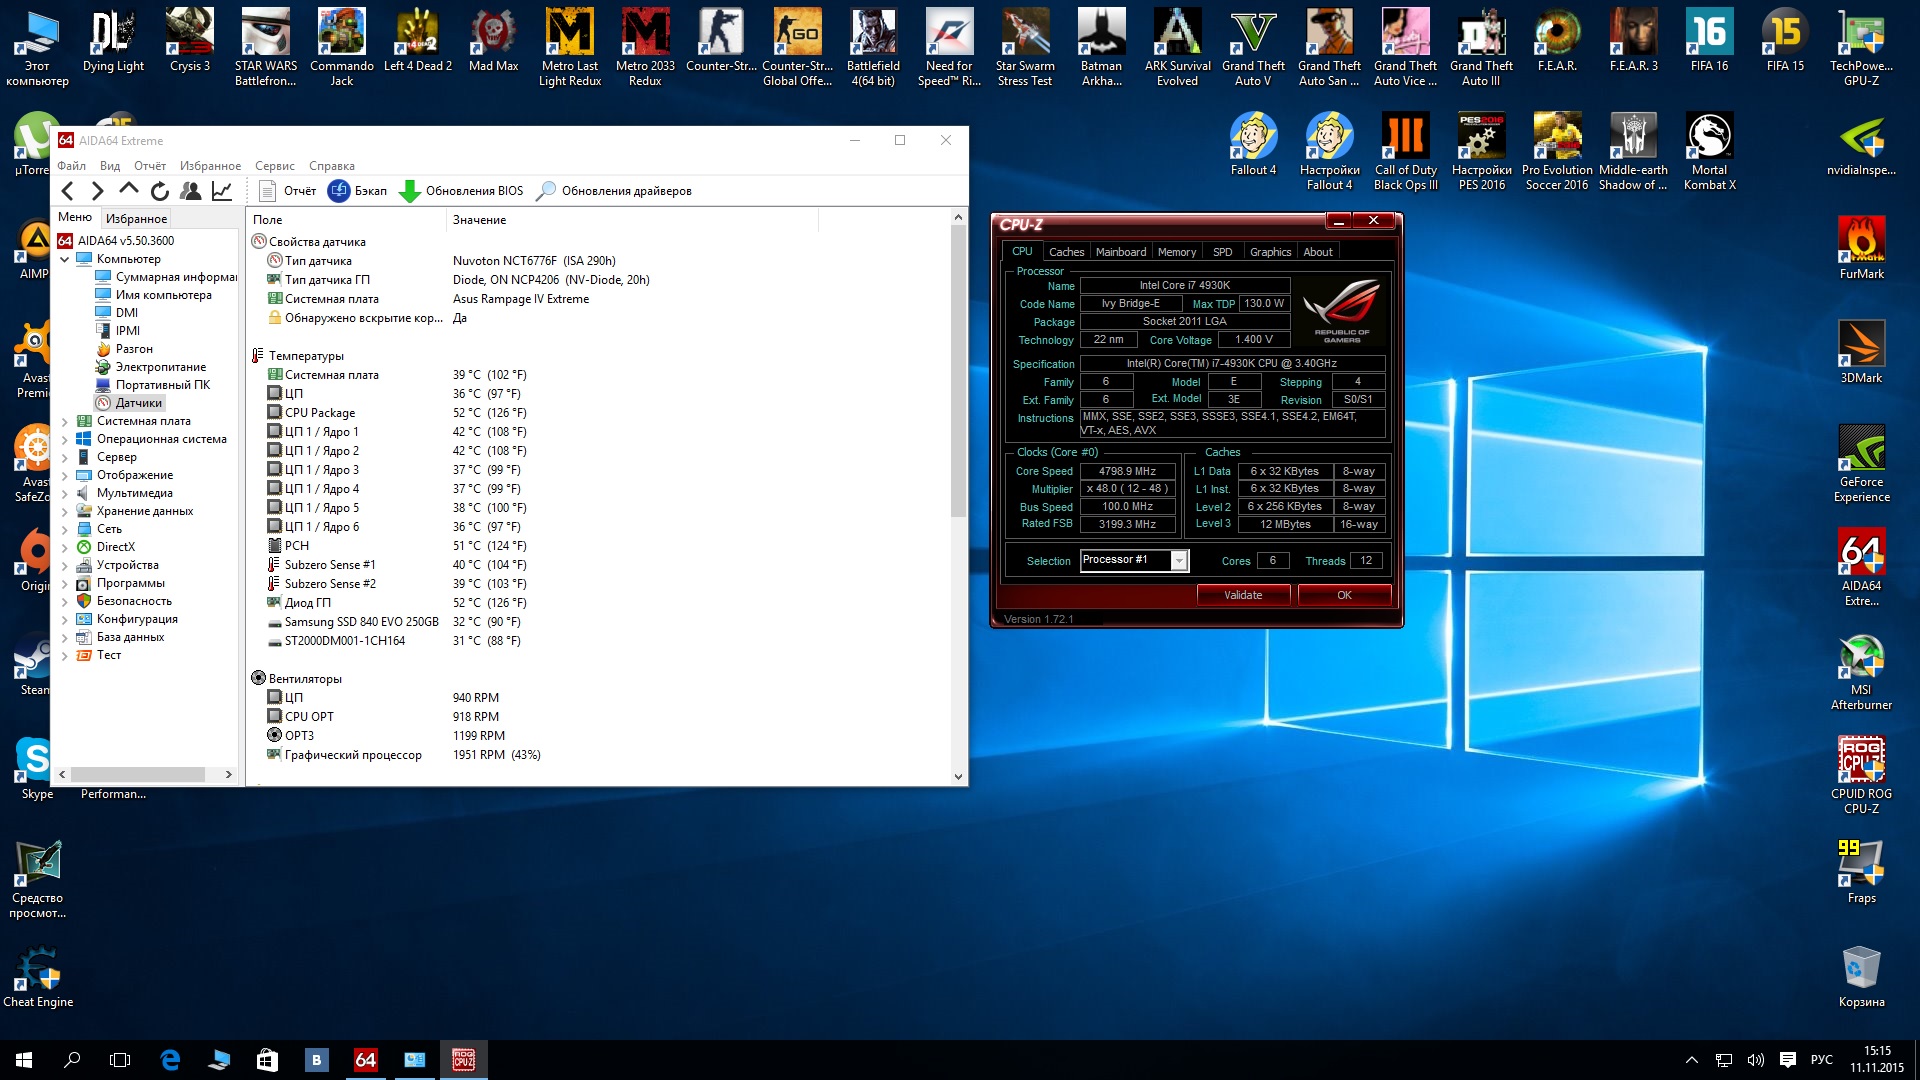
Task: Click Microsoft Edge in the taskbar
Action: click(x=170, y=1060)
